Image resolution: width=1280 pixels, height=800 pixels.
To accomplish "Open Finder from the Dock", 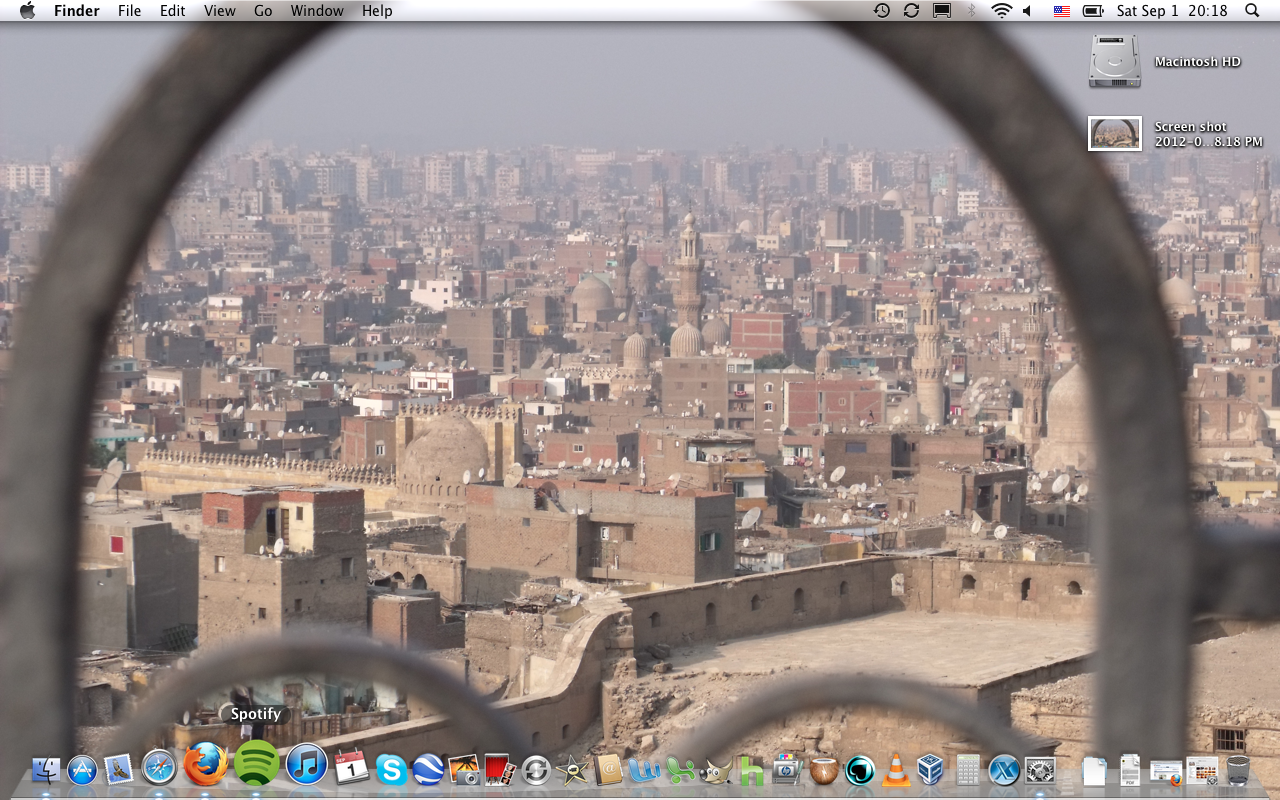I will (x=46, y=770).
